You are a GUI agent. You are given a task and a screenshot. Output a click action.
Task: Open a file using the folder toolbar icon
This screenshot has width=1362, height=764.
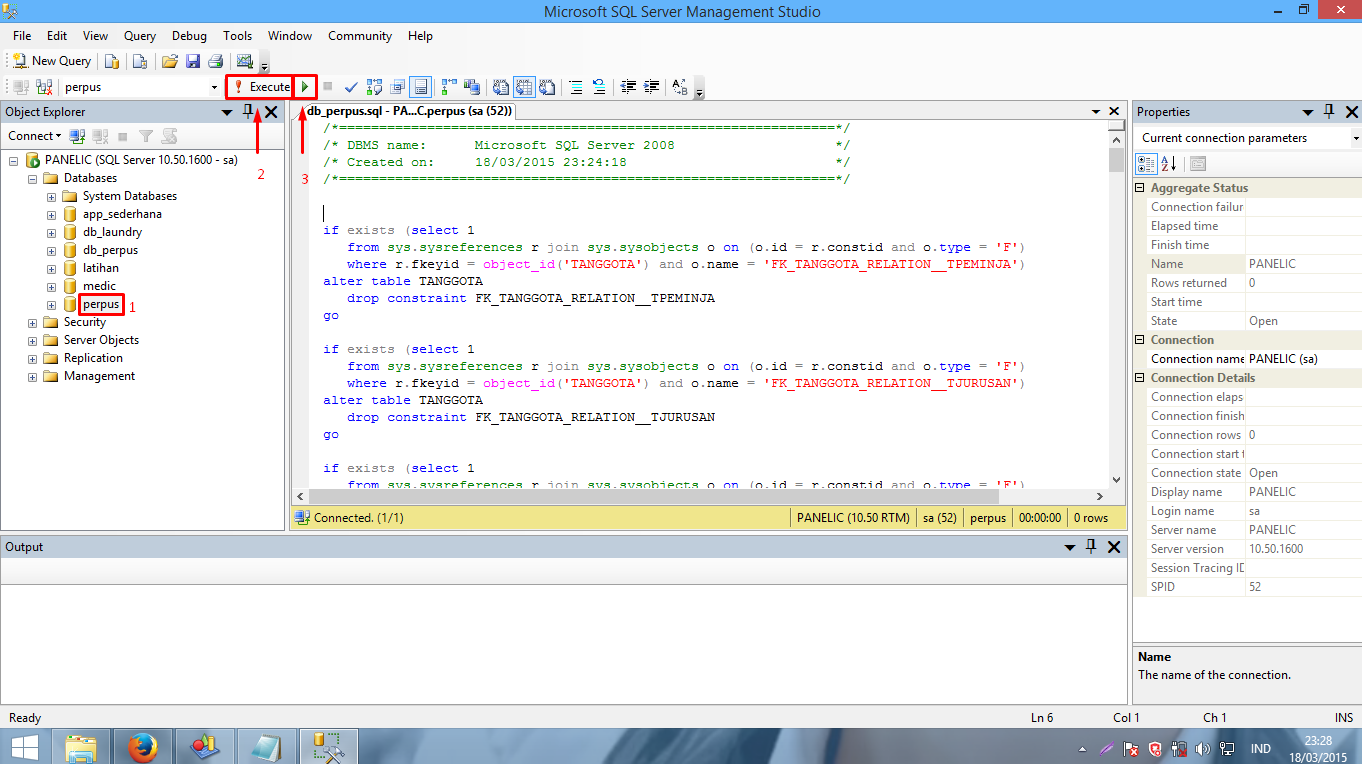pos(170,60)
